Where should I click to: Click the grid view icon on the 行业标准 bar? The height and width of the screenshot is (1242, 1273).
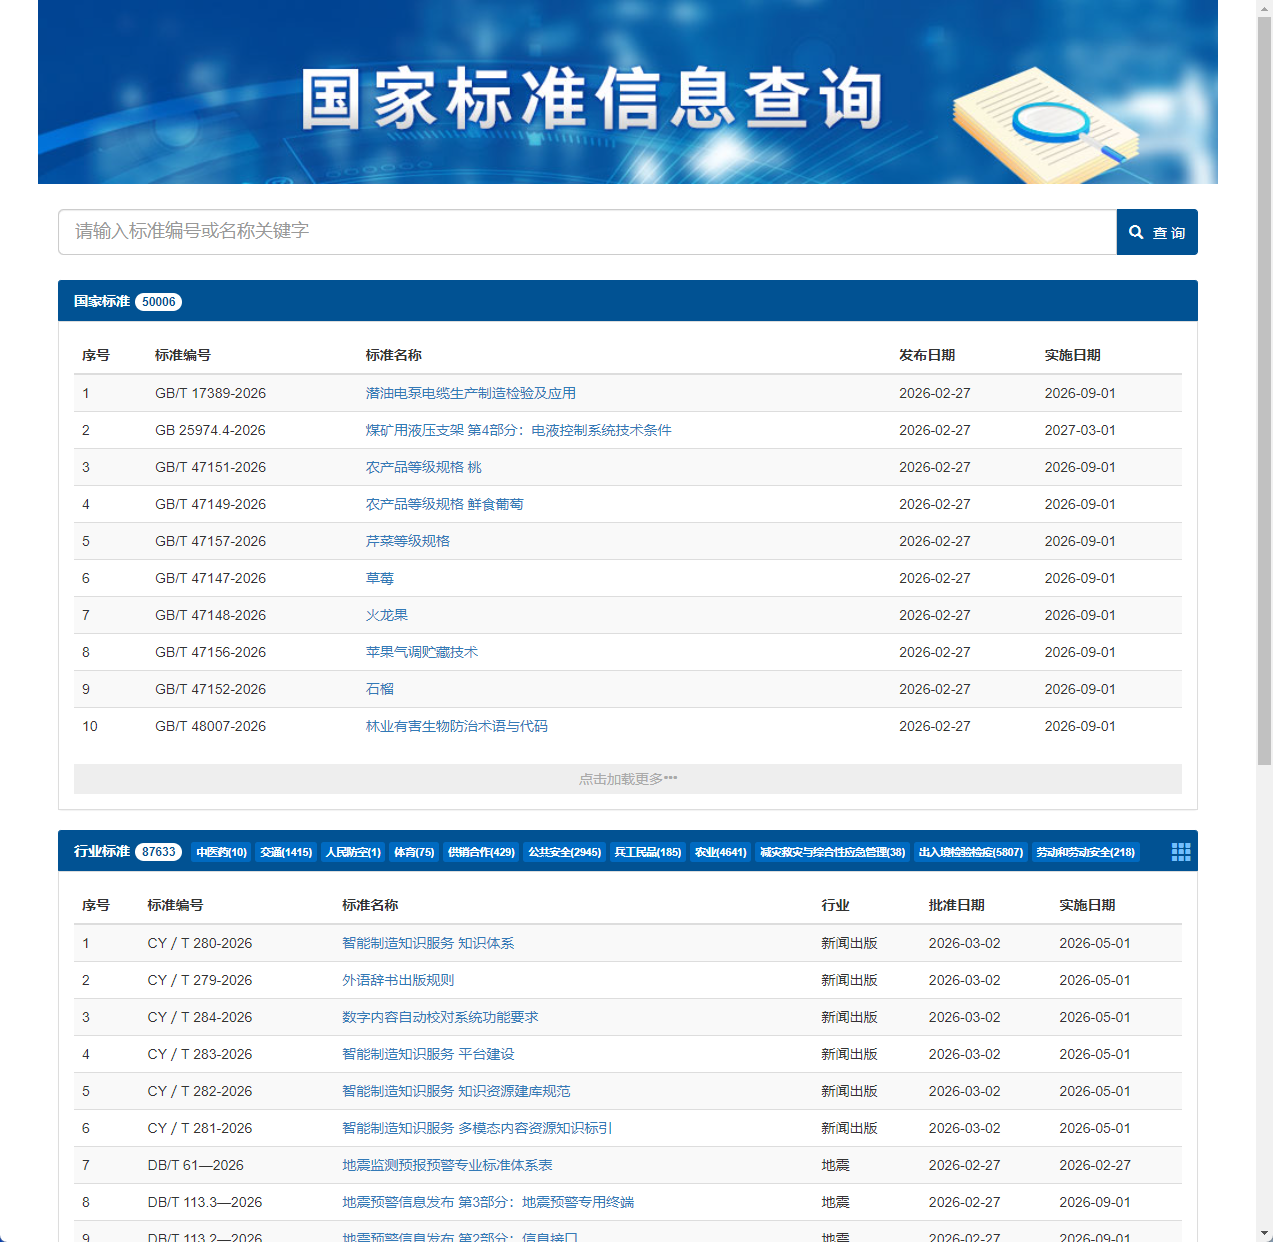click(1181, 851)
